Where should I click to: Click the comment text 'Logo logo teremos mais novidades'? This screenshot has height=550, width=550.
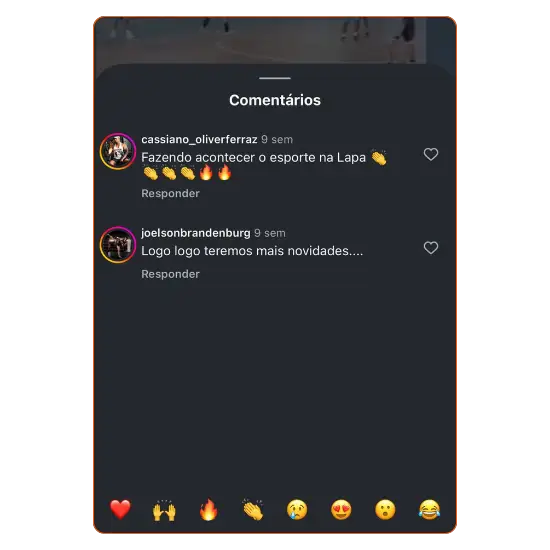click(252, 251)
